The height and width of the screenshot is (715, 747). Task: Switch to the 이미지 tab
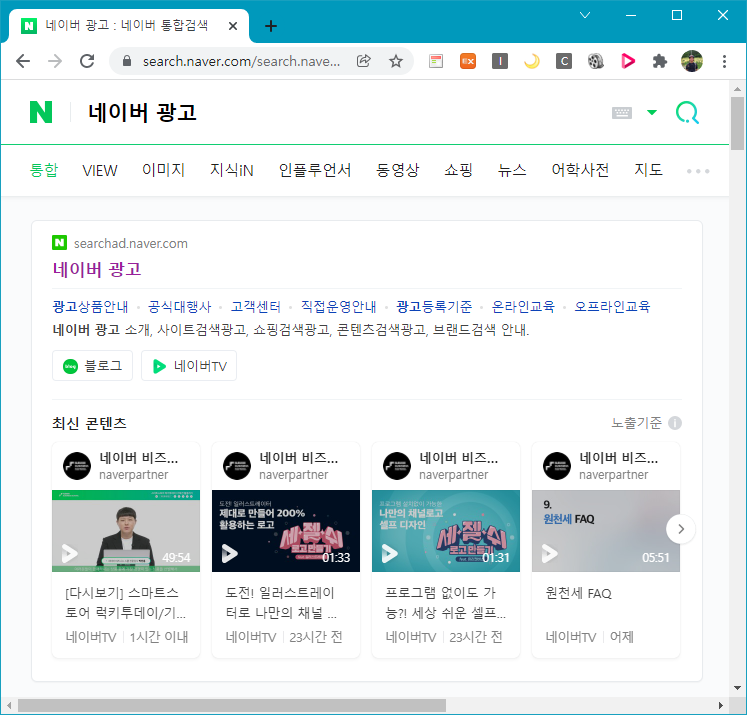[x=163, y=170]
